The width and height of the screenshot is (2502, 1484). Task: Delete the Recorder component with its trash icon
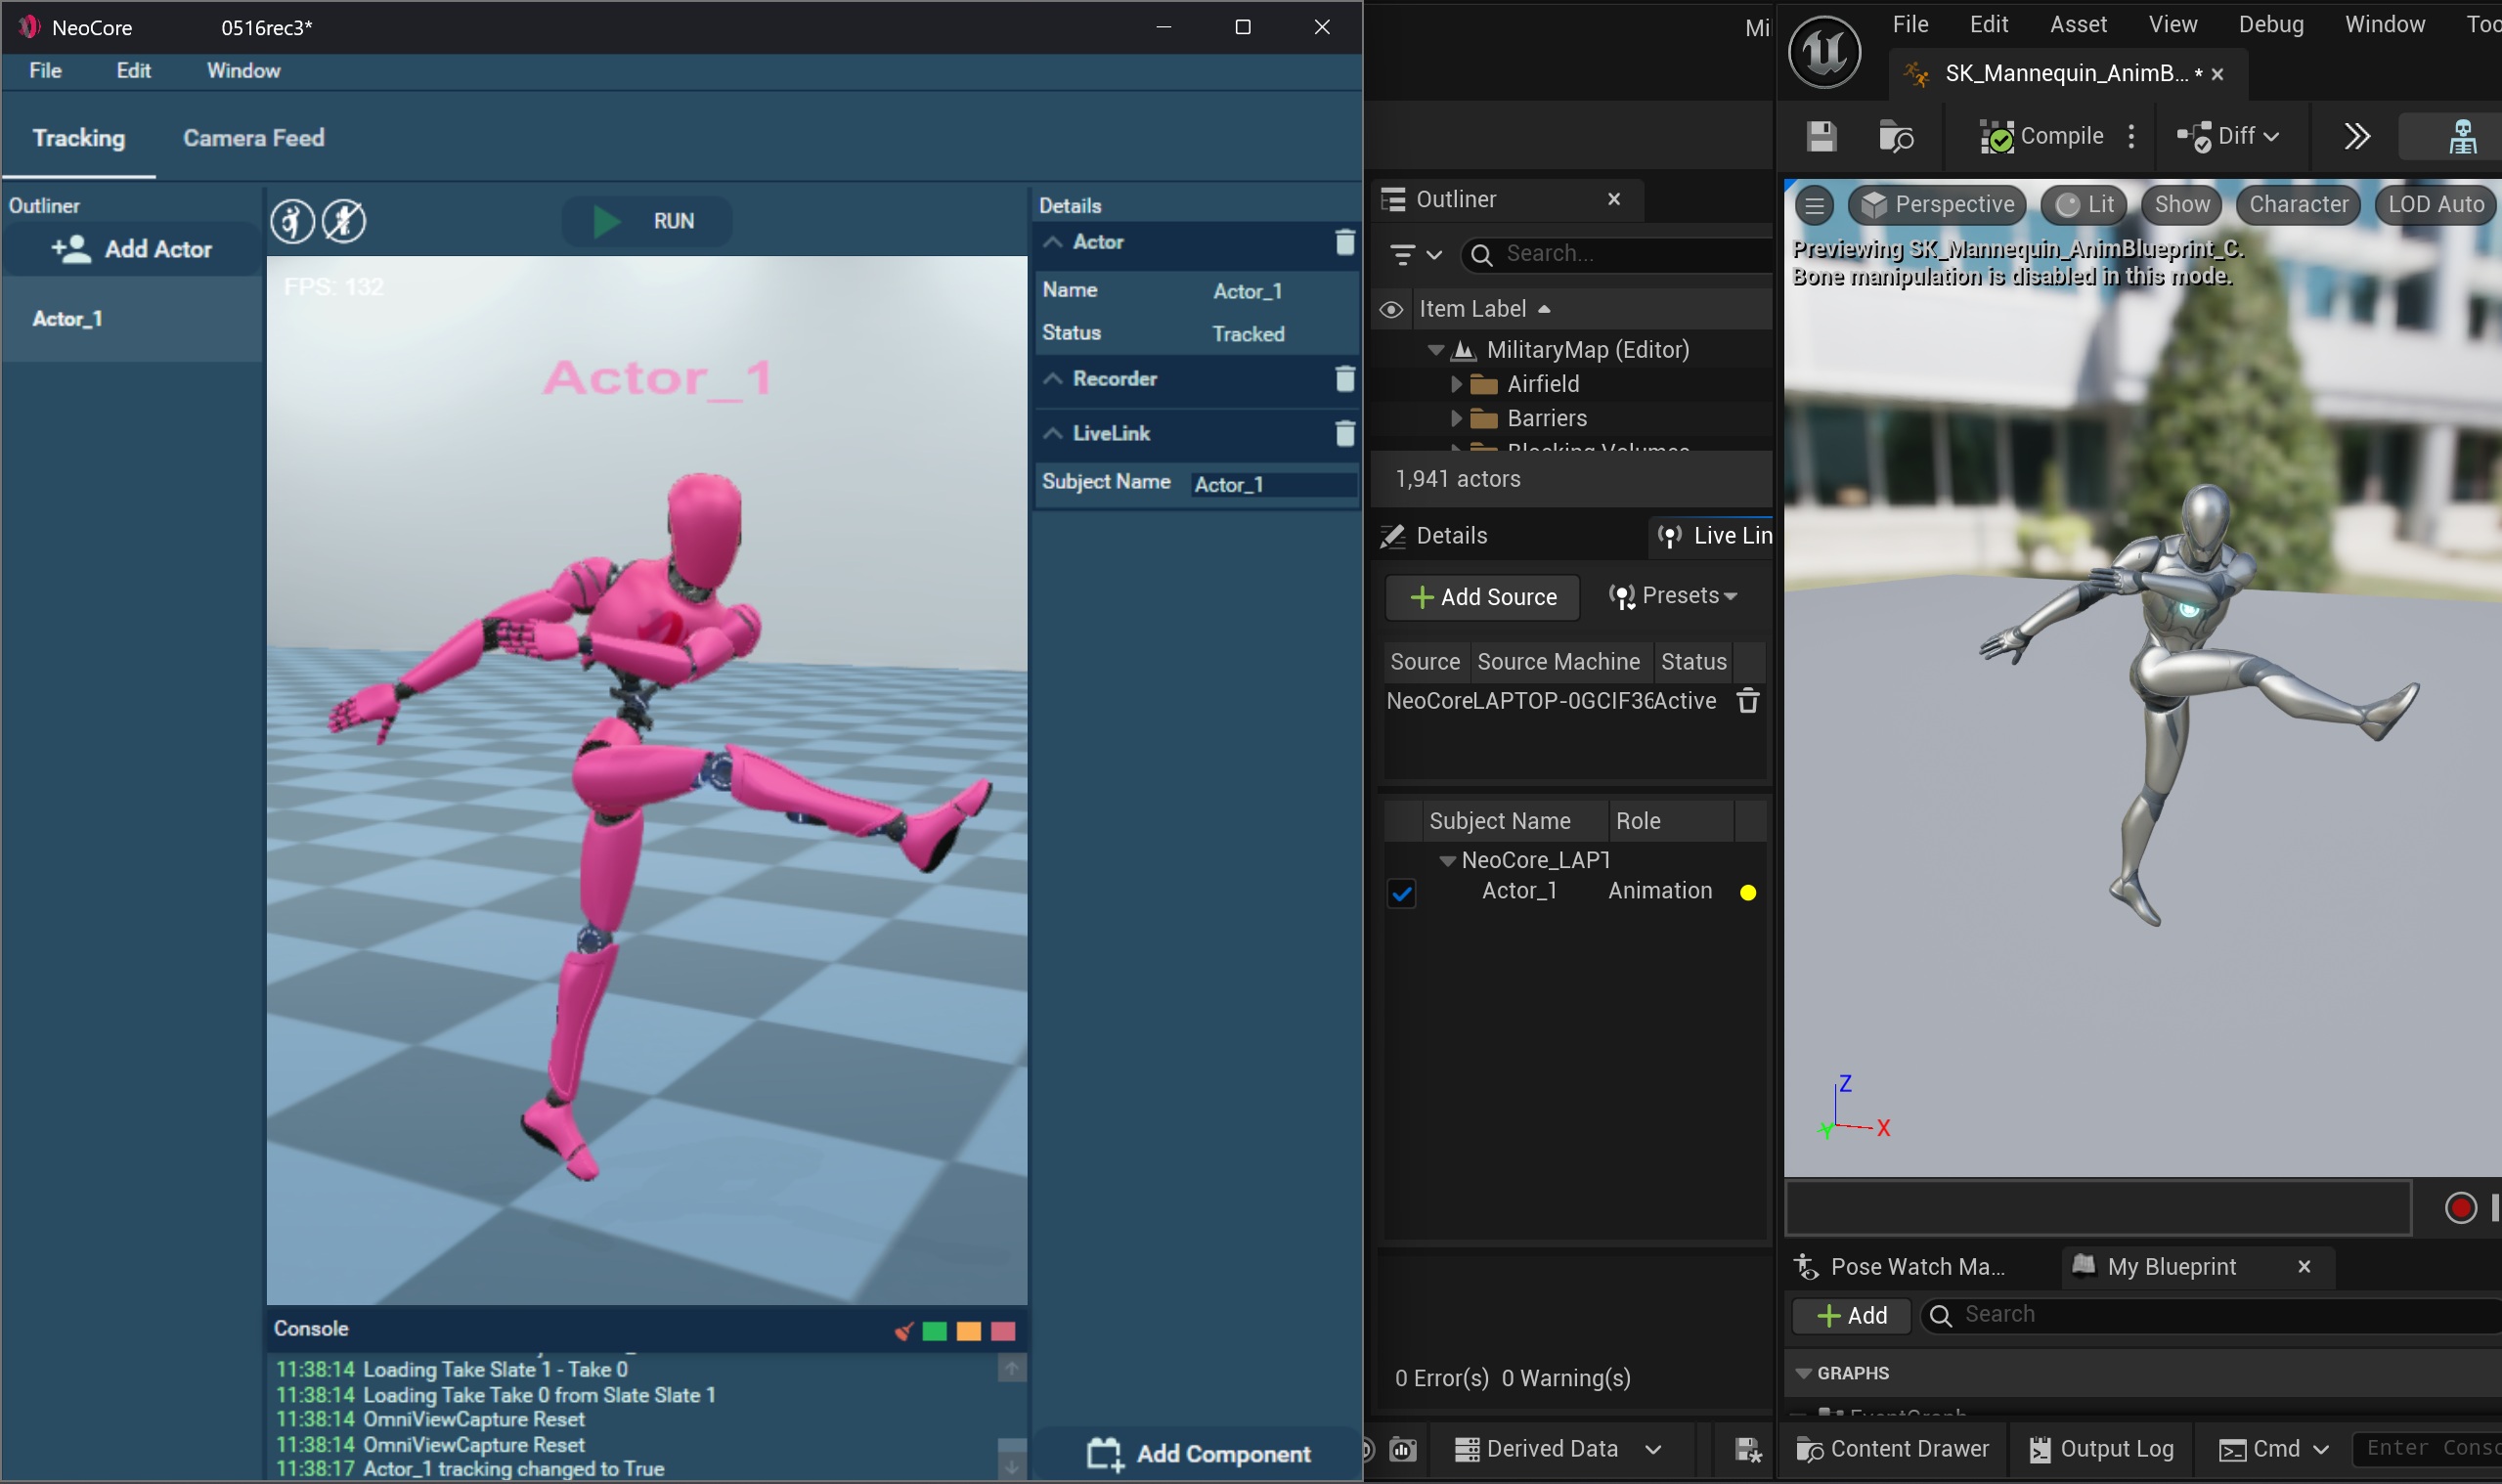(1344, 379)
